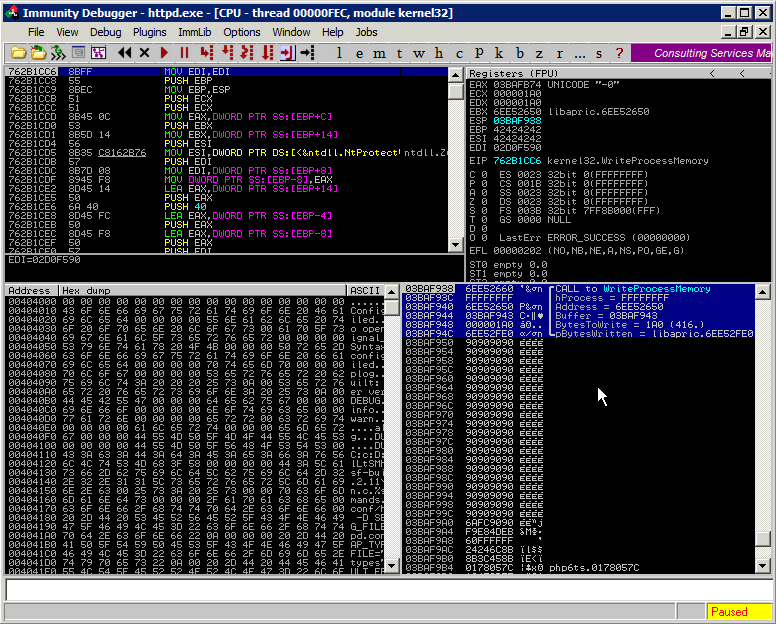
Task: Open the ImmLib menu
Action: coord(194,32)
